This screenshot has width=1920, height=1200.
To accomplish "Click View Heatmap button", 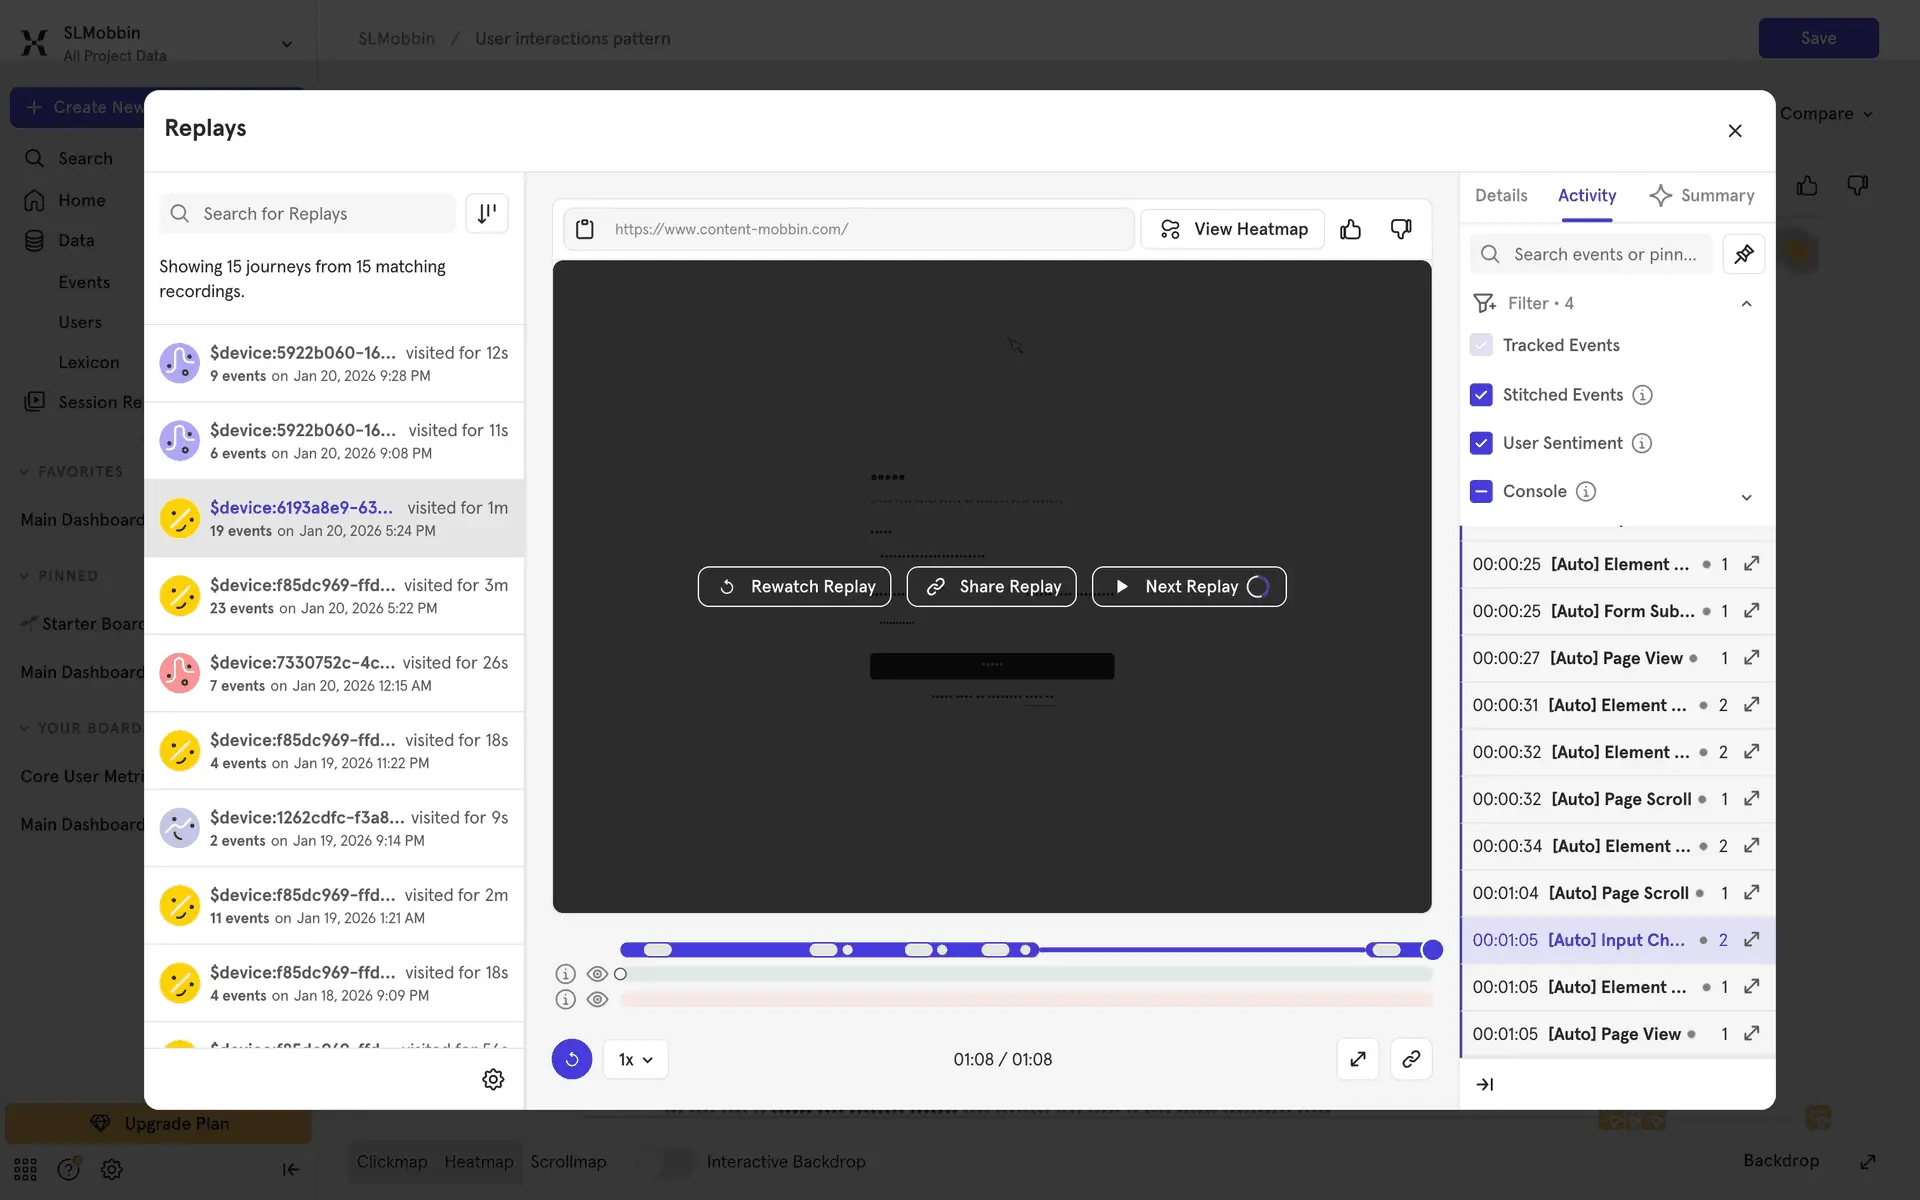I will [1232, 229].
